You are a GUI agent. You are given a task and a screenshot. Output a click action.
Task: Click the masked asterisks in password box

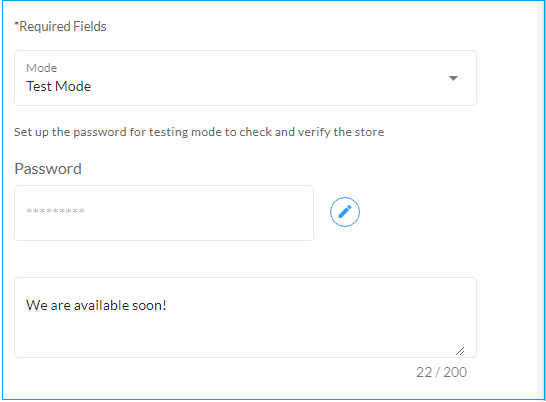pyautogui.click(x=55, y=211)
